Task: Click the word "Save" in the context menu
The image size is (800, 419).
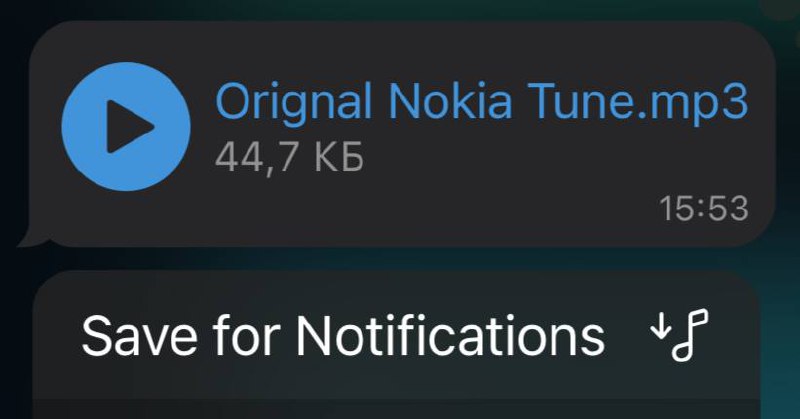Action: tap(139, 336)
